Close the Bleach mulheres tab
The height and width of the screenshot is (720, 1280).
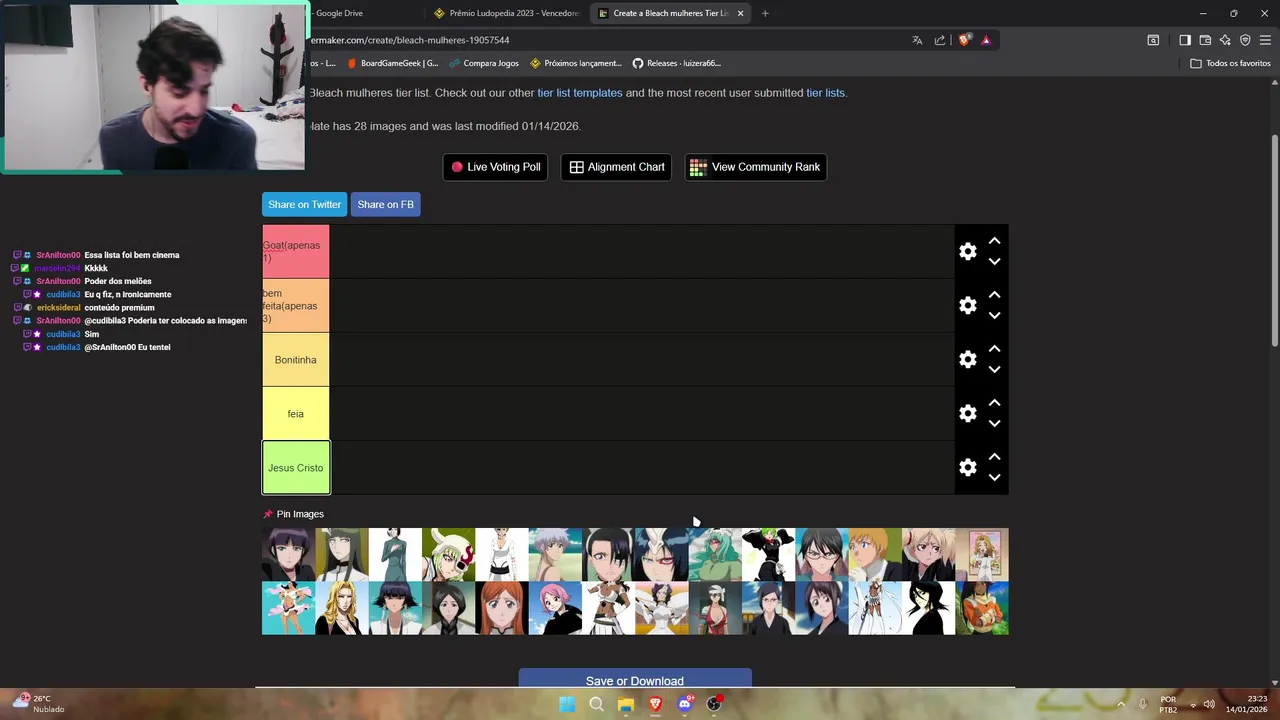tap(740, 13)
